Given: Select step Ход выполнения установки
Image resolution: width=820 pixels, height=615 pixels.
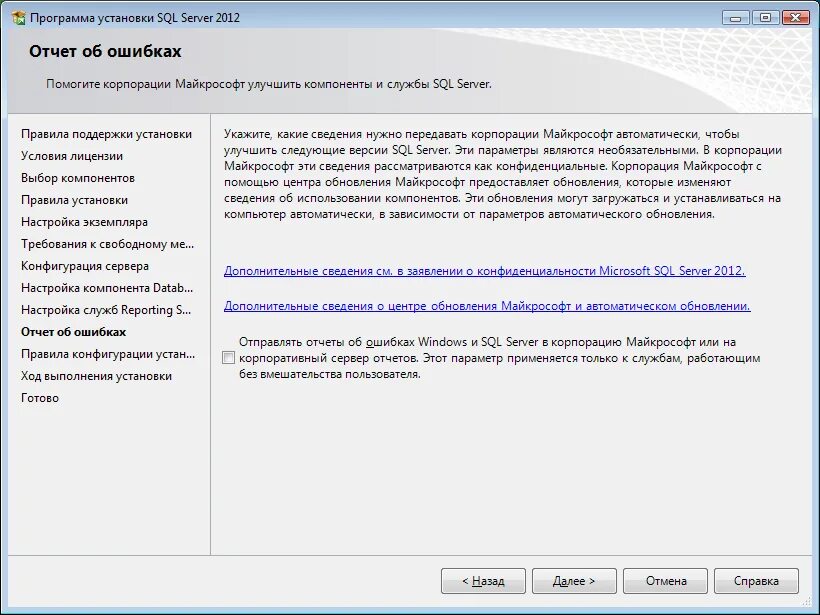Looking at the screenshot, I should coord(96,376).
